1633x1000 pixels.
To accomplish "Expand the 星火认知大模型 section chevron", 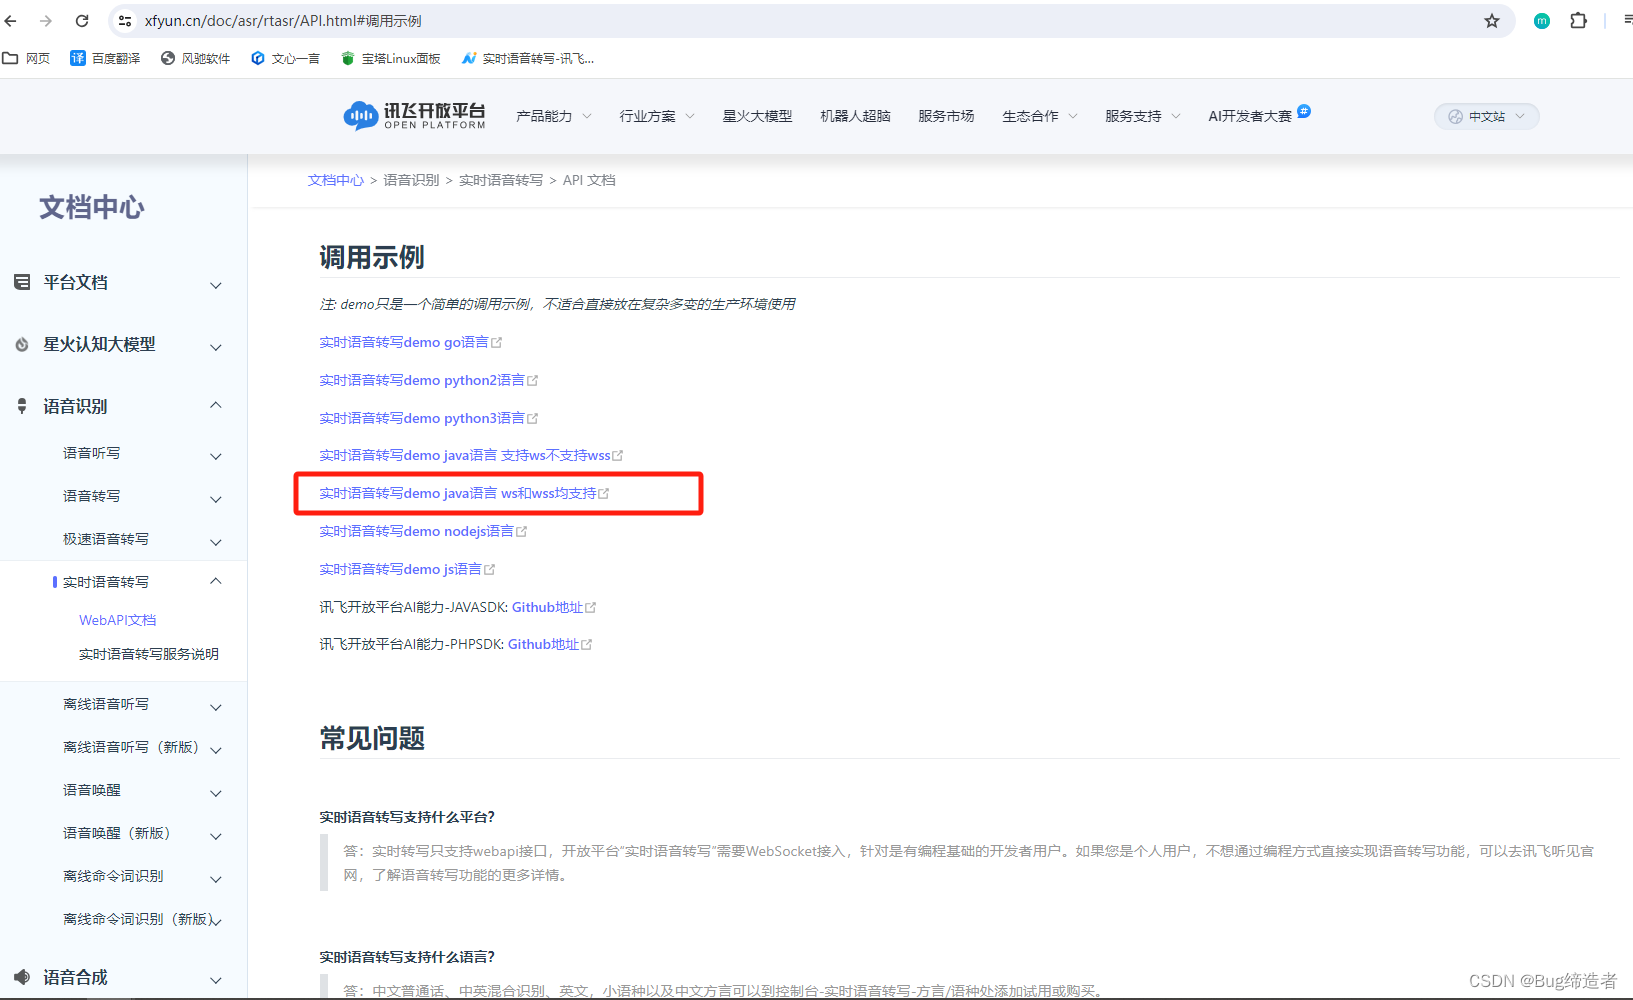I will pyautogui.click(x=215, y=347).
